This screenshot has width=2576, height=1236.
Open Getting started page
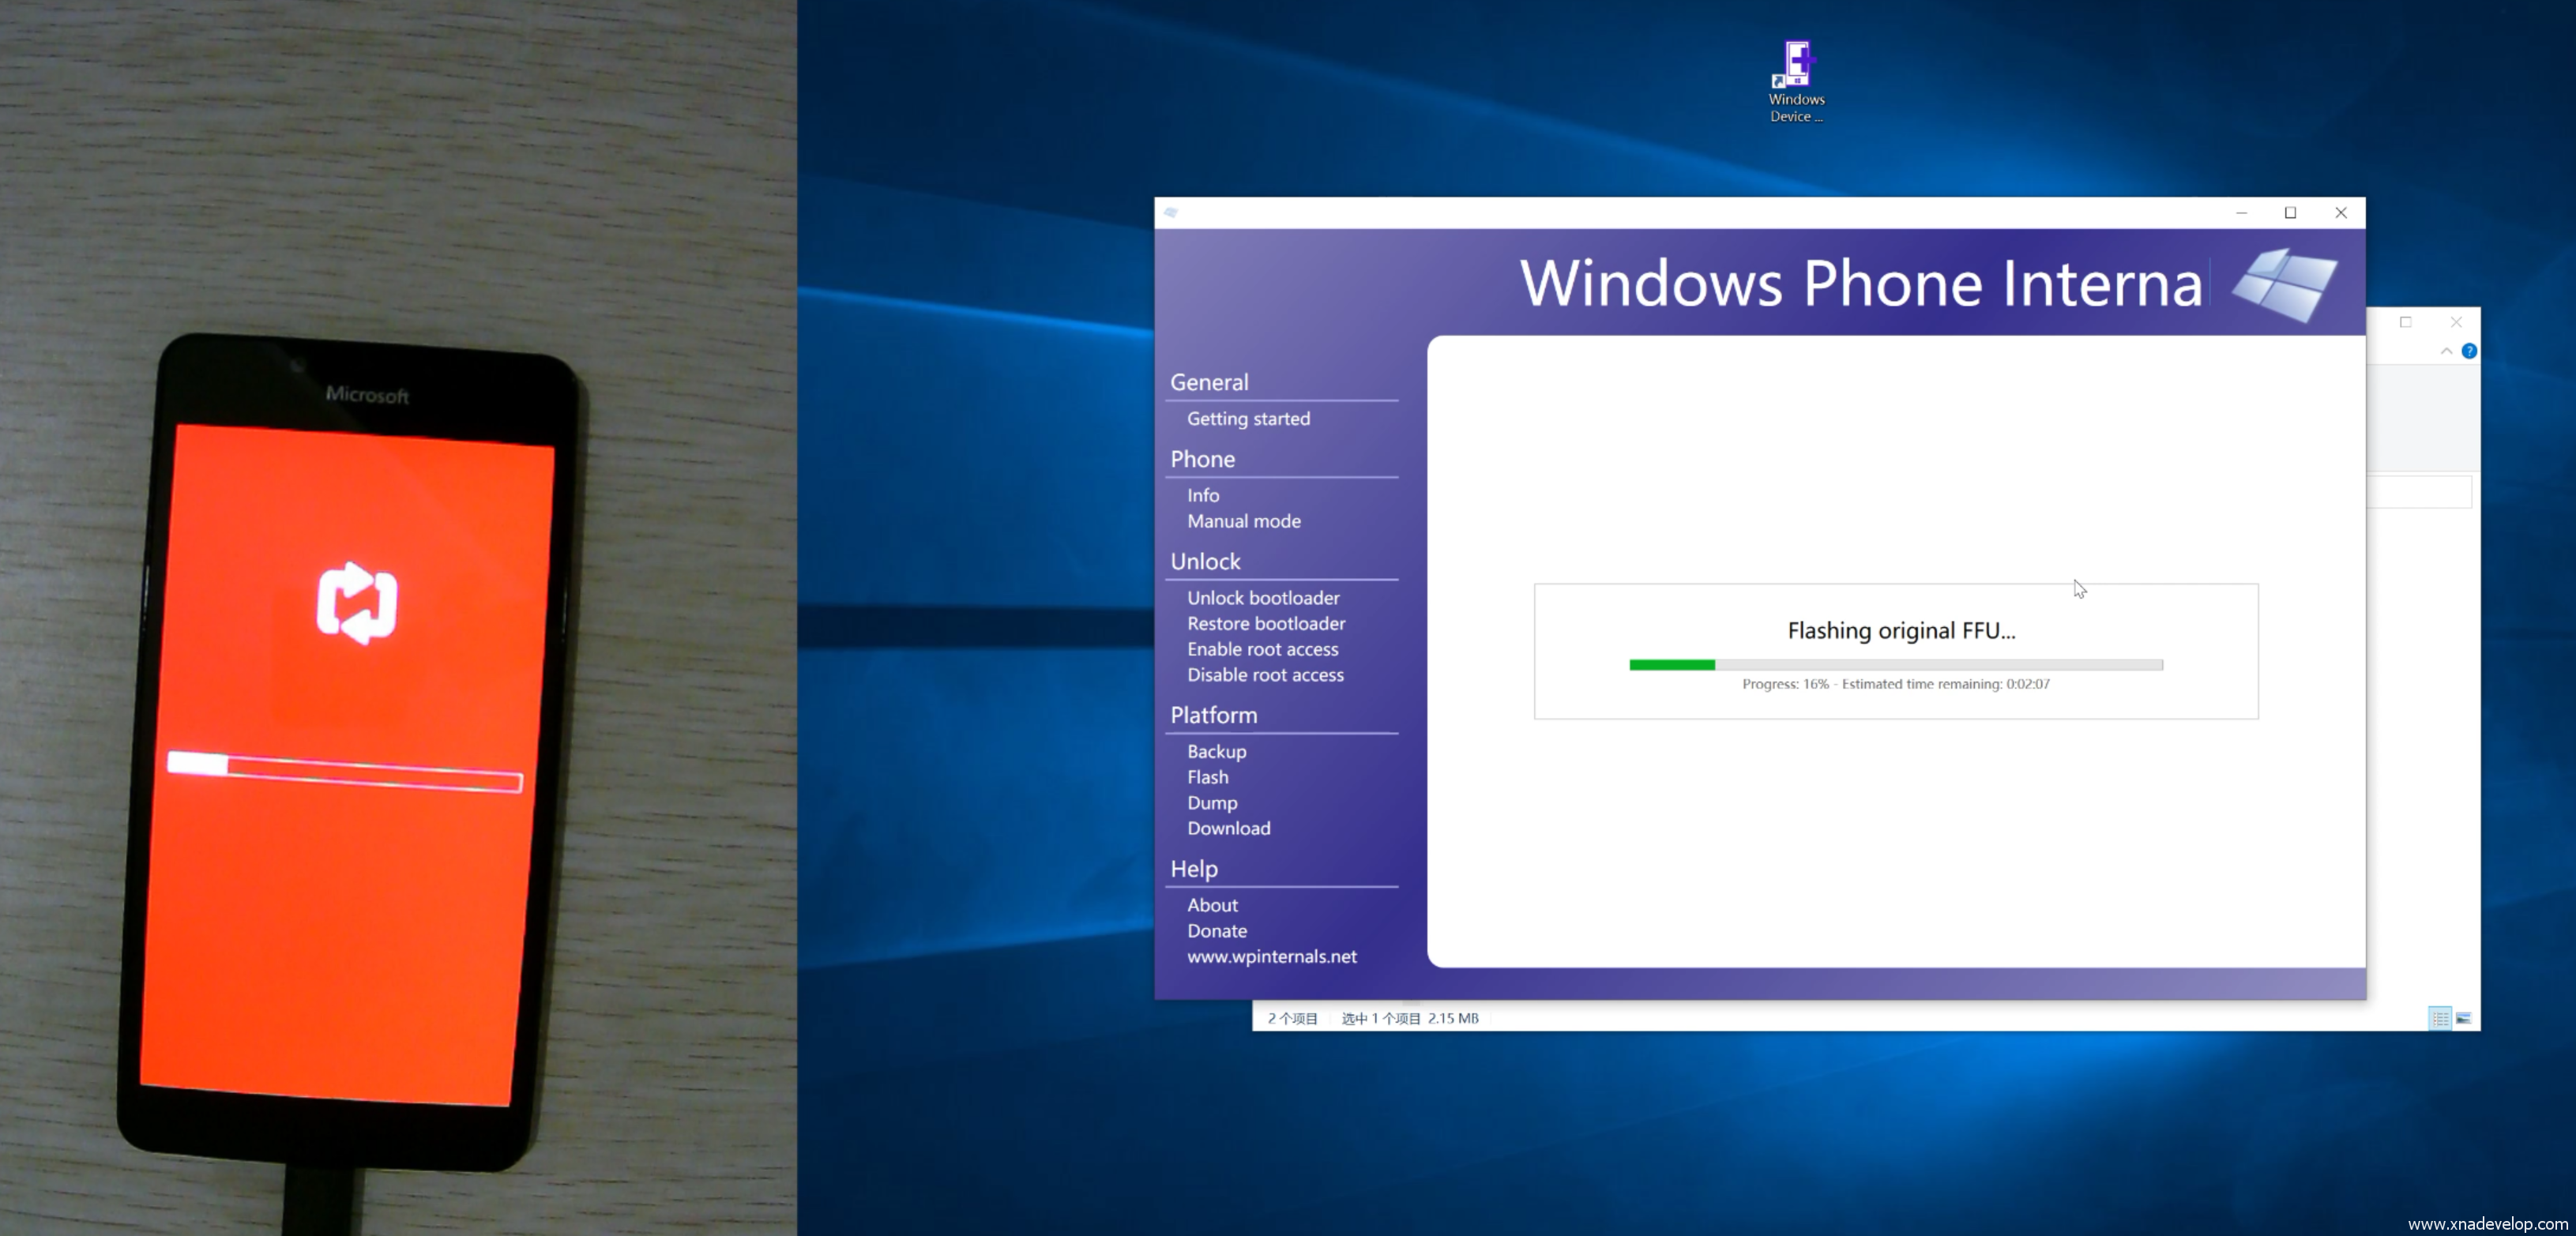pos(1248,419)
